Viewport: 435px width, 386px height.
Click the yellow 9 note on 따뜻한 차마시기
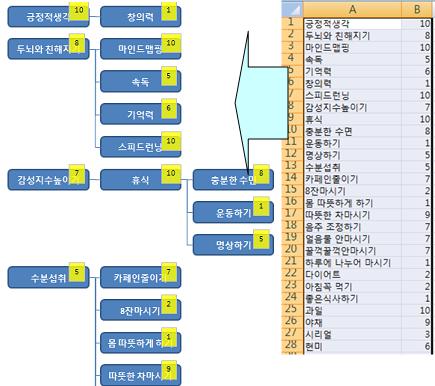point(169,370)
